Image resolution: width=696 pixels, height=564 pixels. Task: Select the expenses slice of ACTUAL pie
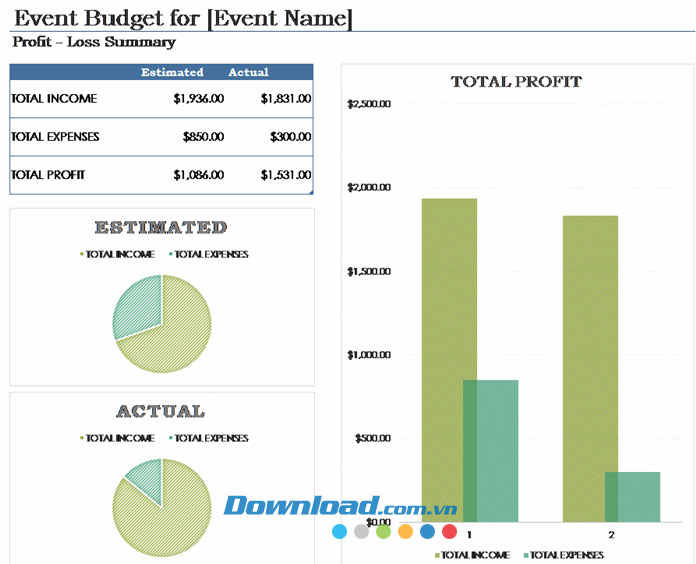pyautogui.click(x=148, y=477)
